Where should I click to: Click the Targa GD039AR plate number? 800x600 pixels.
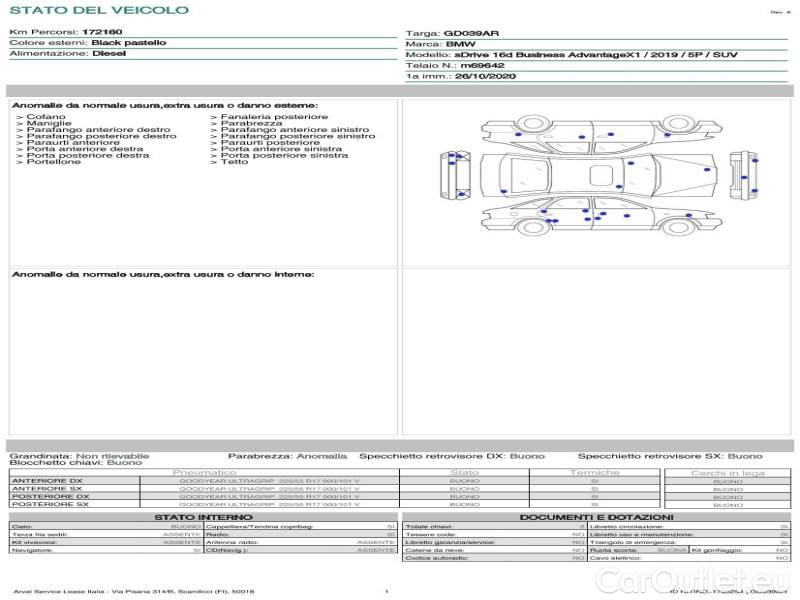pyautogui.click(x=471, y=34)
